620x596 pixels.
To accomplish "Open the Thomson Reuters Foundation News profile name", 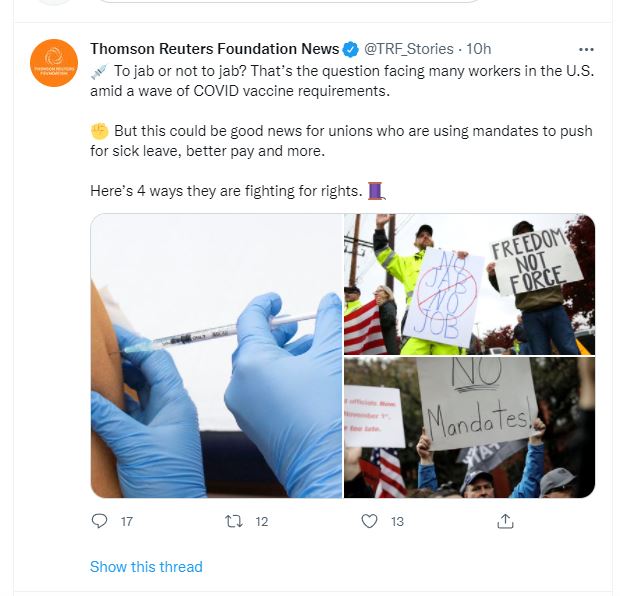I will point(215,49).
